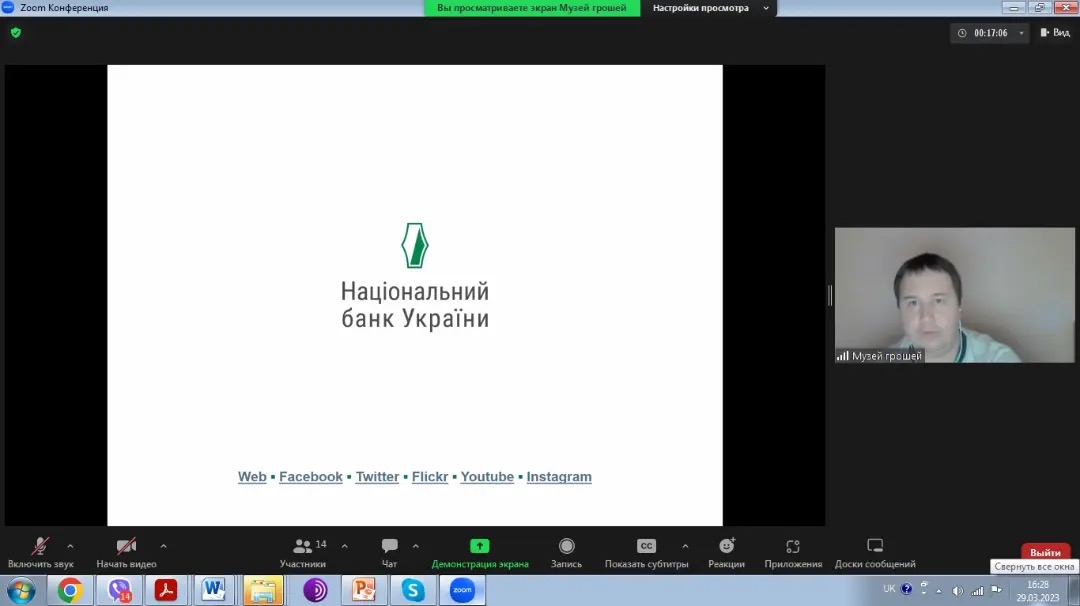Click the Facebook link on the slide
This screenshot has width=1080, height=606.
[311, 477]
